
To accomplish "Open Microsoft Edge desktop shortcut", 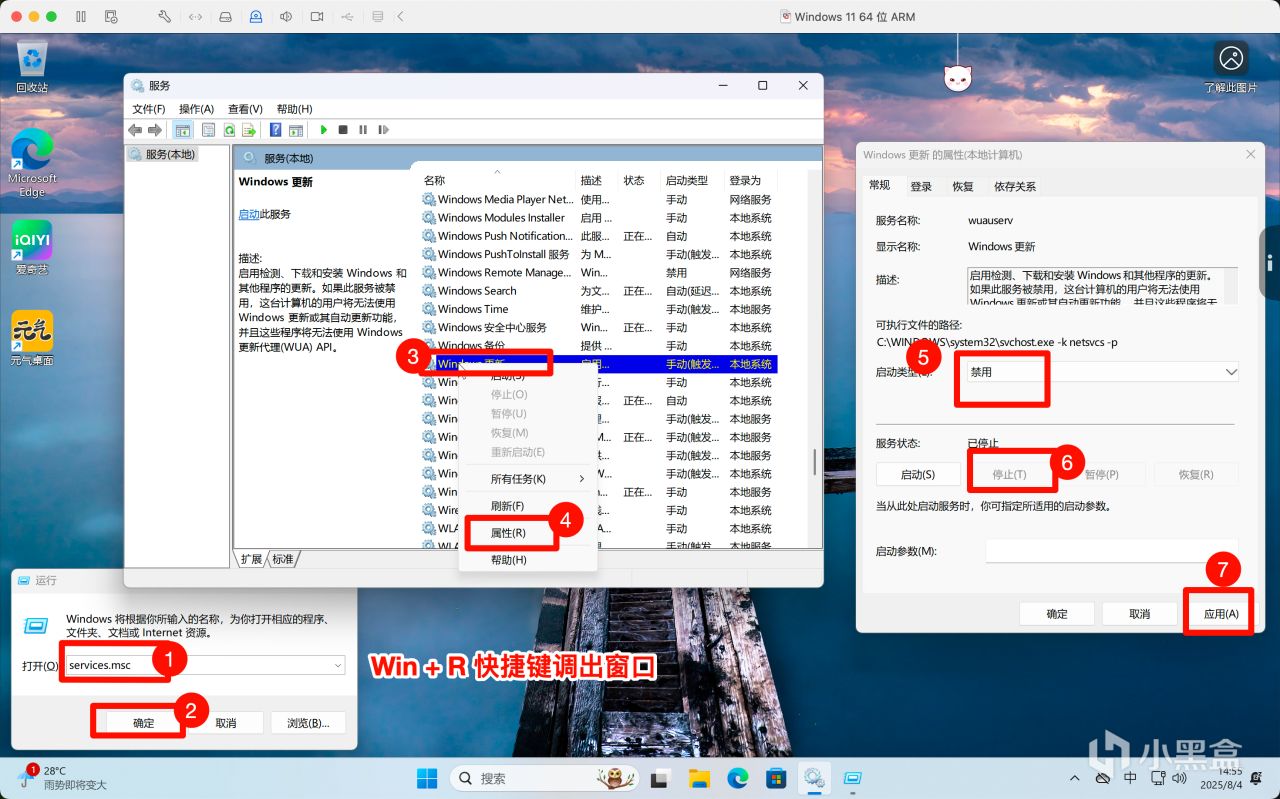I will (x=32, y=163).
